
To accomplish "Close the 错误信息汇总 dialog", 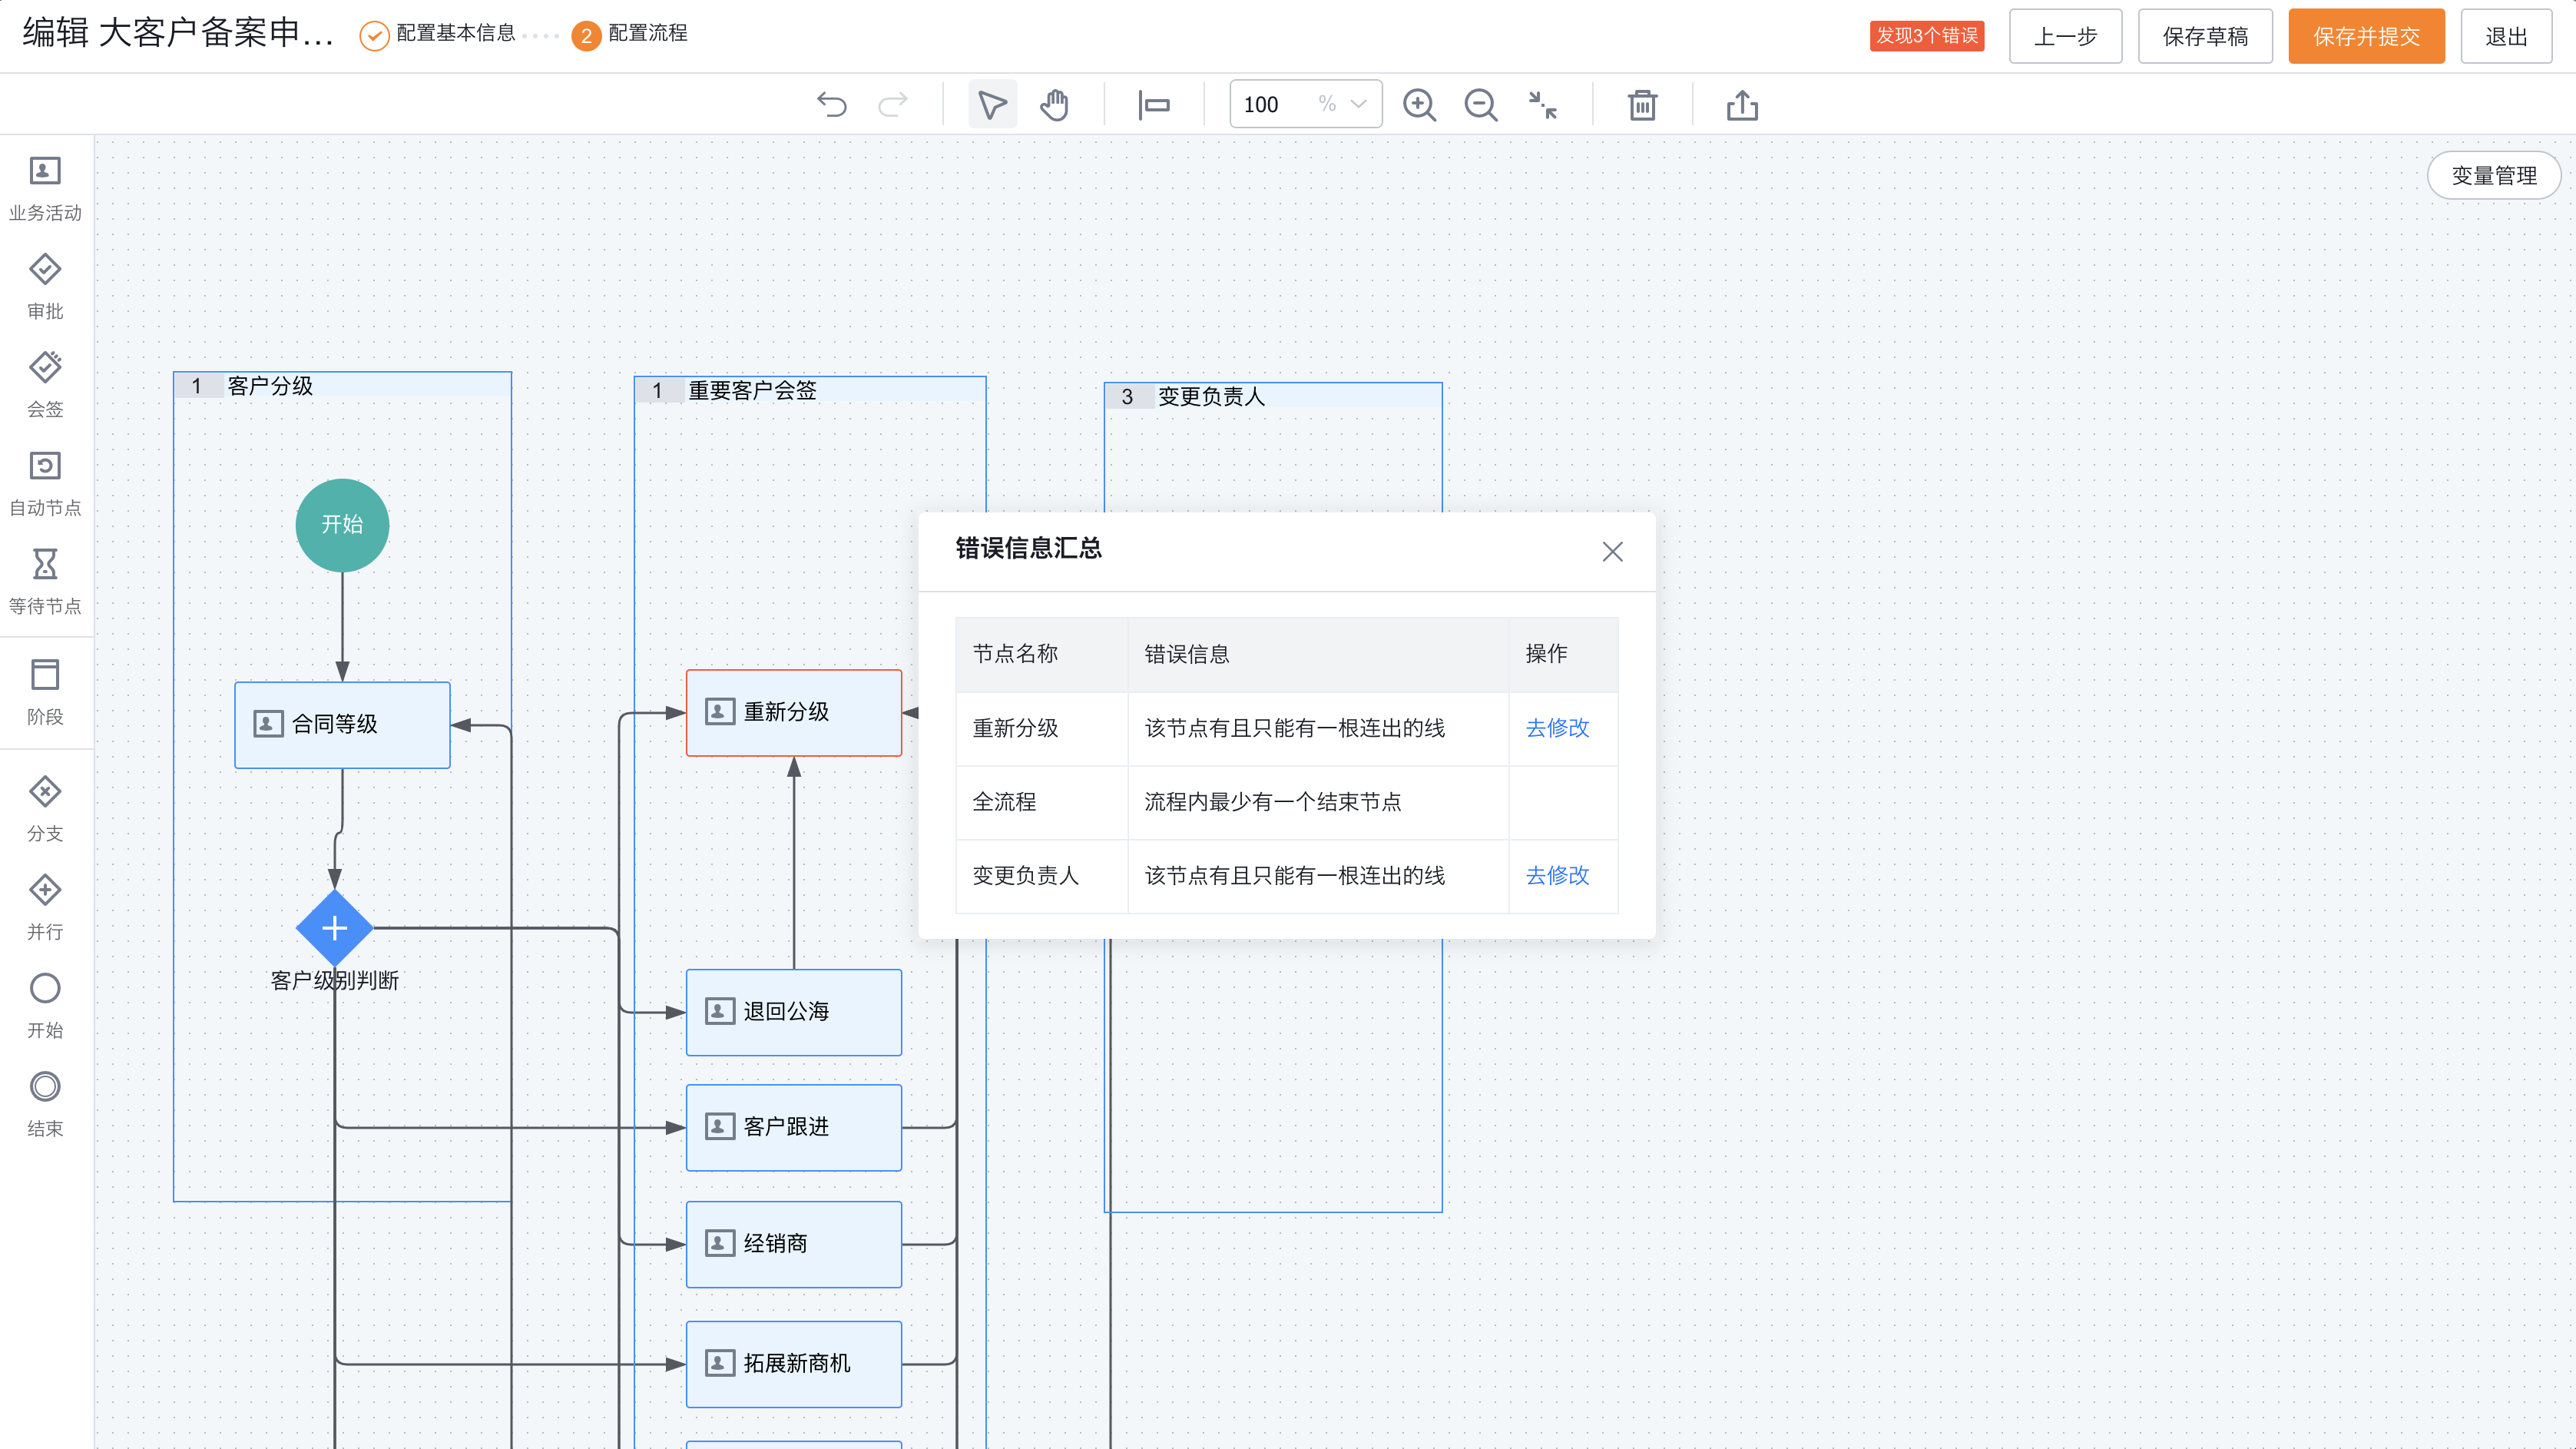I will (x=1612, y=551).
